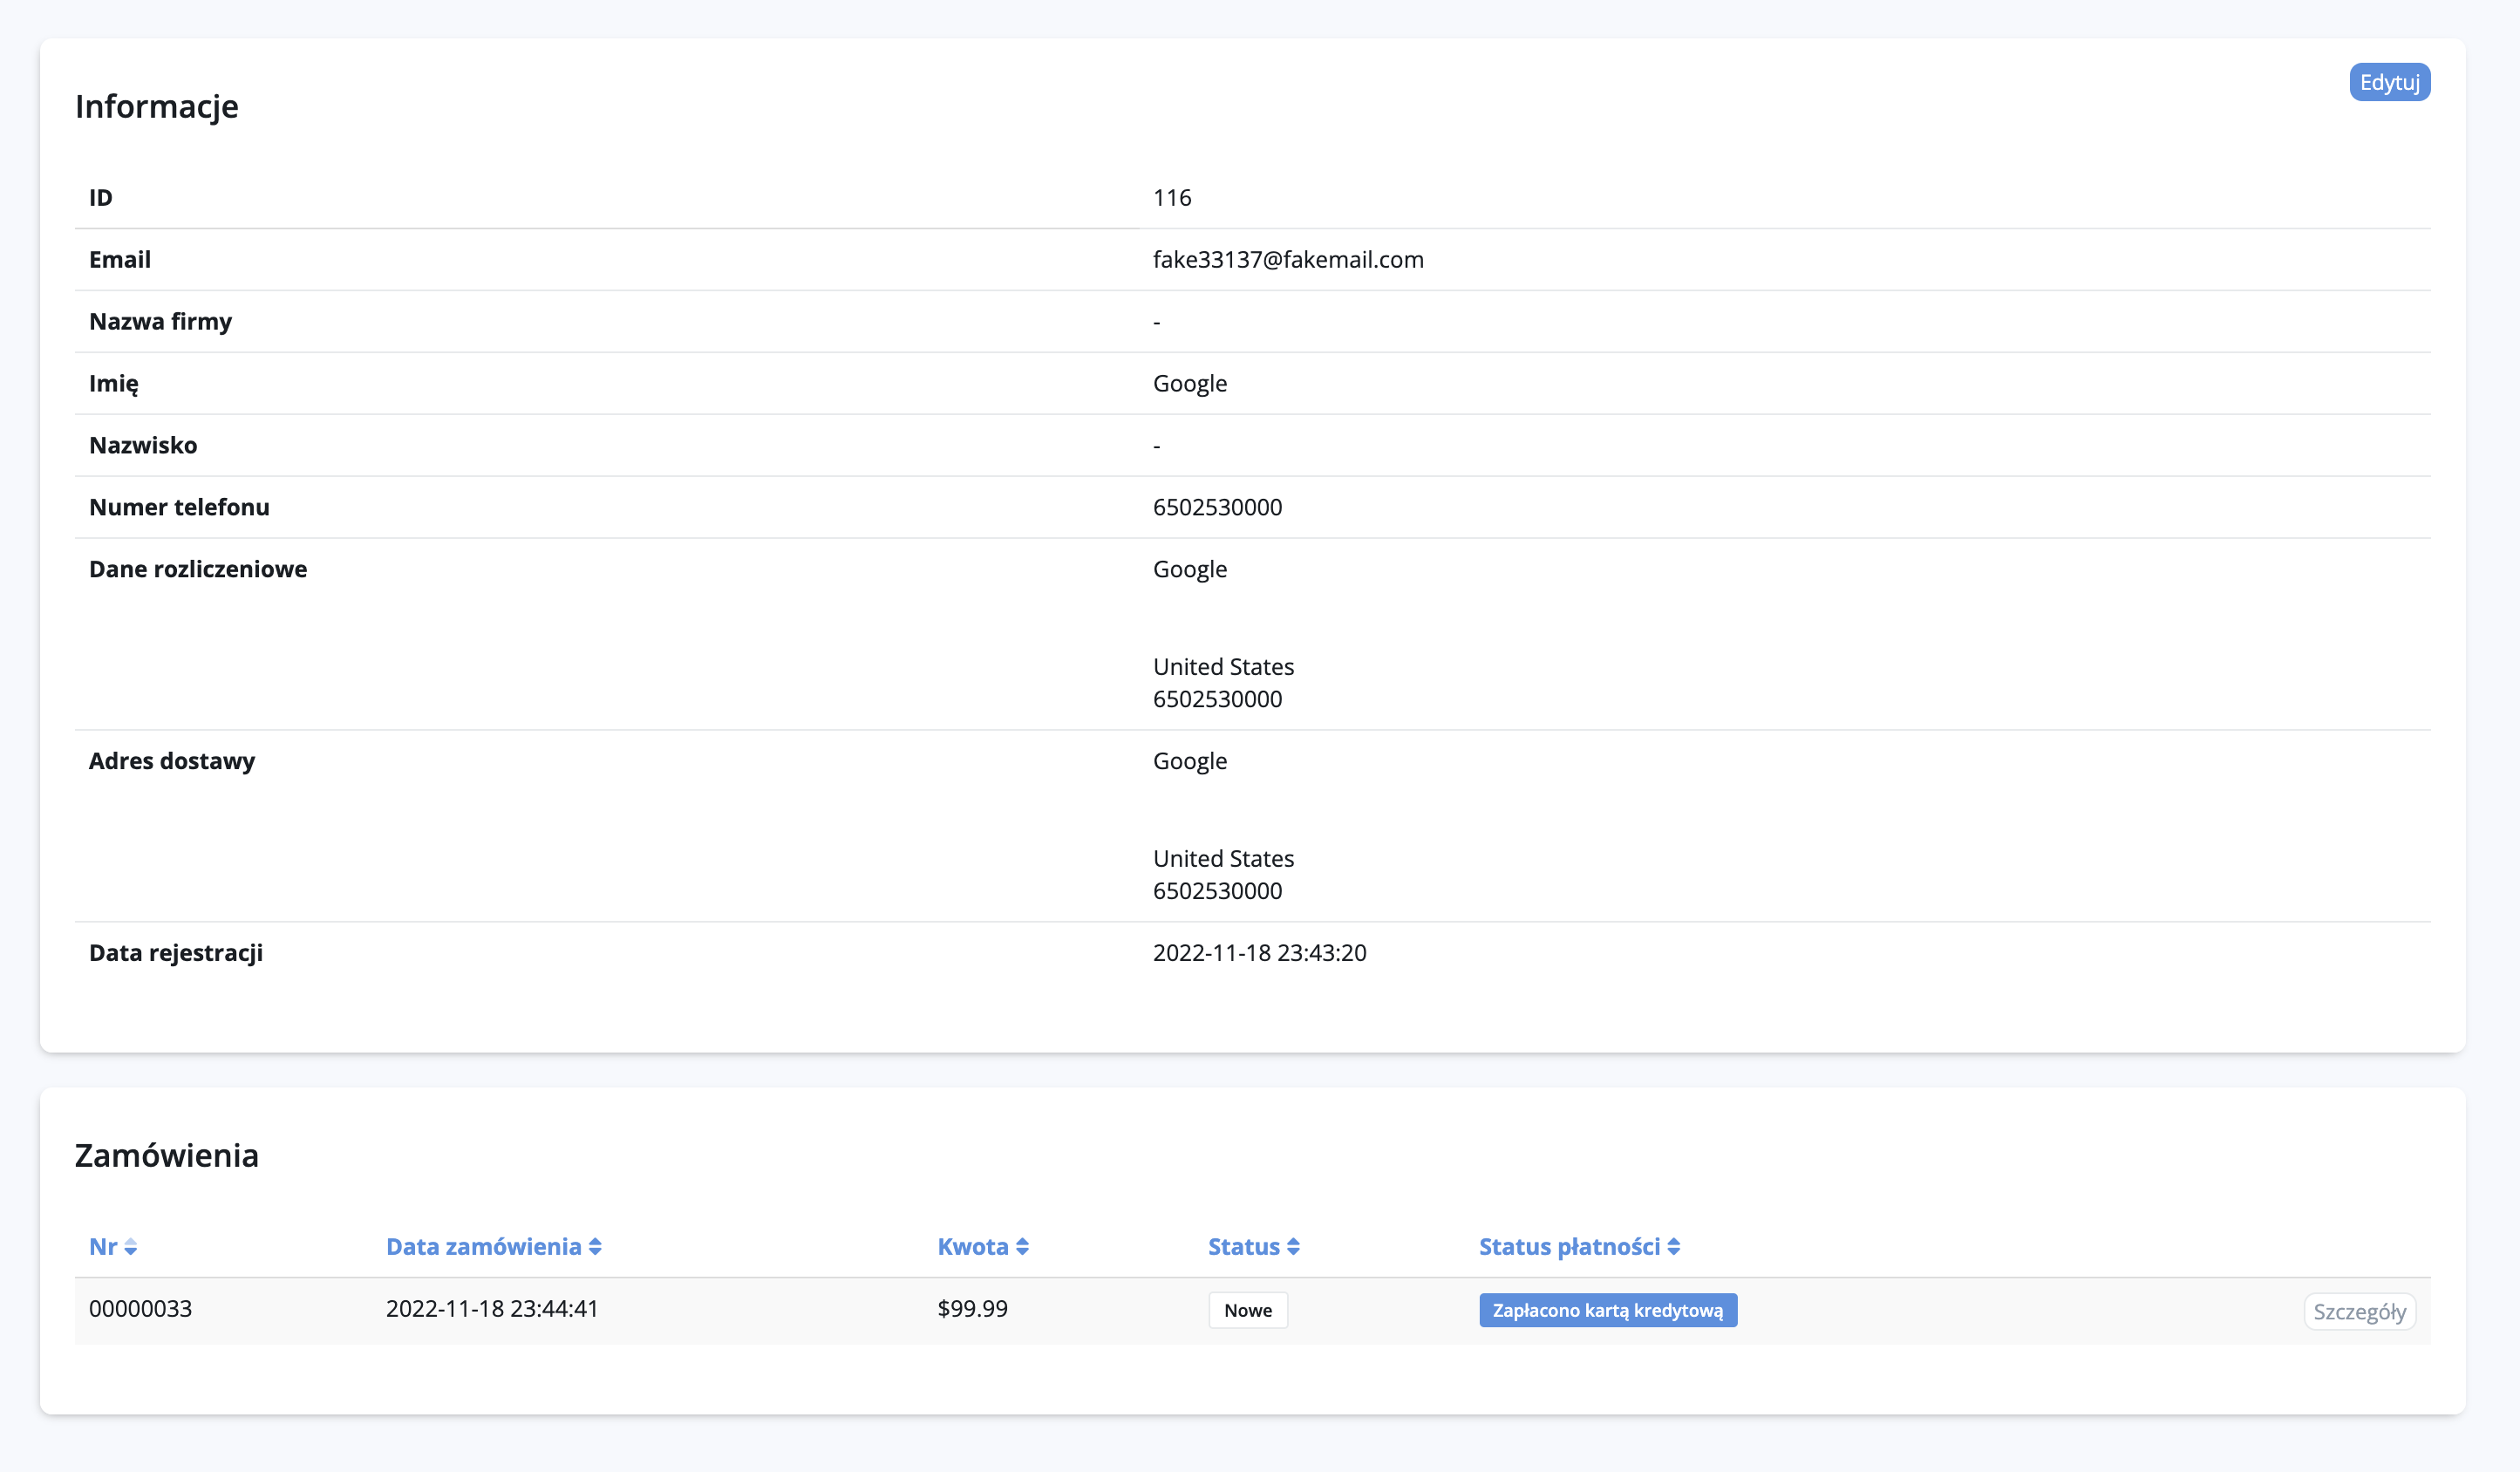This screenshot has width=2520, height=1472.
Task: Click the sort arrows beside Kwota
Action: [1022, 1247]
